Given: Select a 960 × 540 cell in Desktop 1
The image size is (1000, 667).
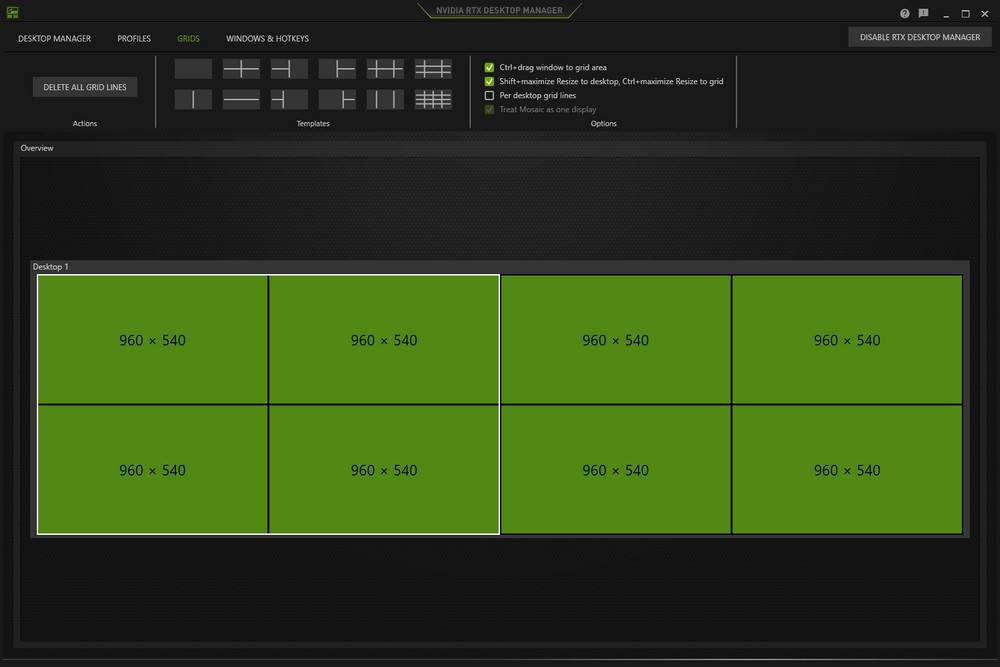Looking at the screenshot, I should pyautogui.click(x=152, y=340).
